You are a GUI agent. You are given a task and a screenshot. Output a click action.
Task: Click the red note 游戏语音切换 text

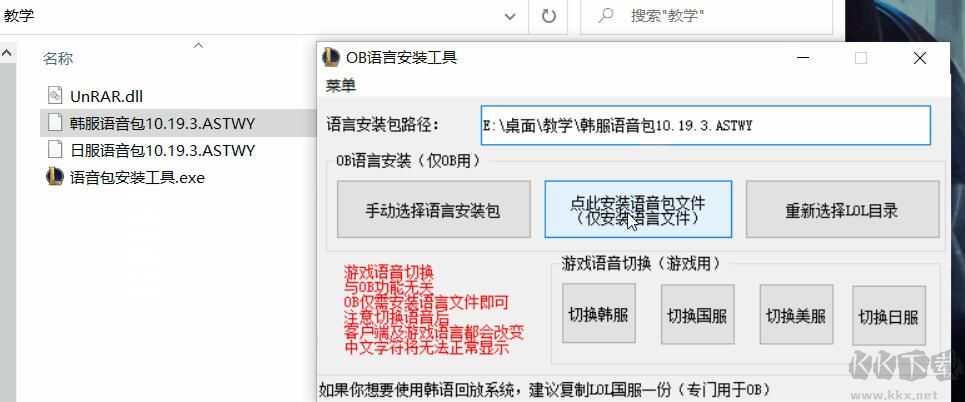tap(389, 271)
